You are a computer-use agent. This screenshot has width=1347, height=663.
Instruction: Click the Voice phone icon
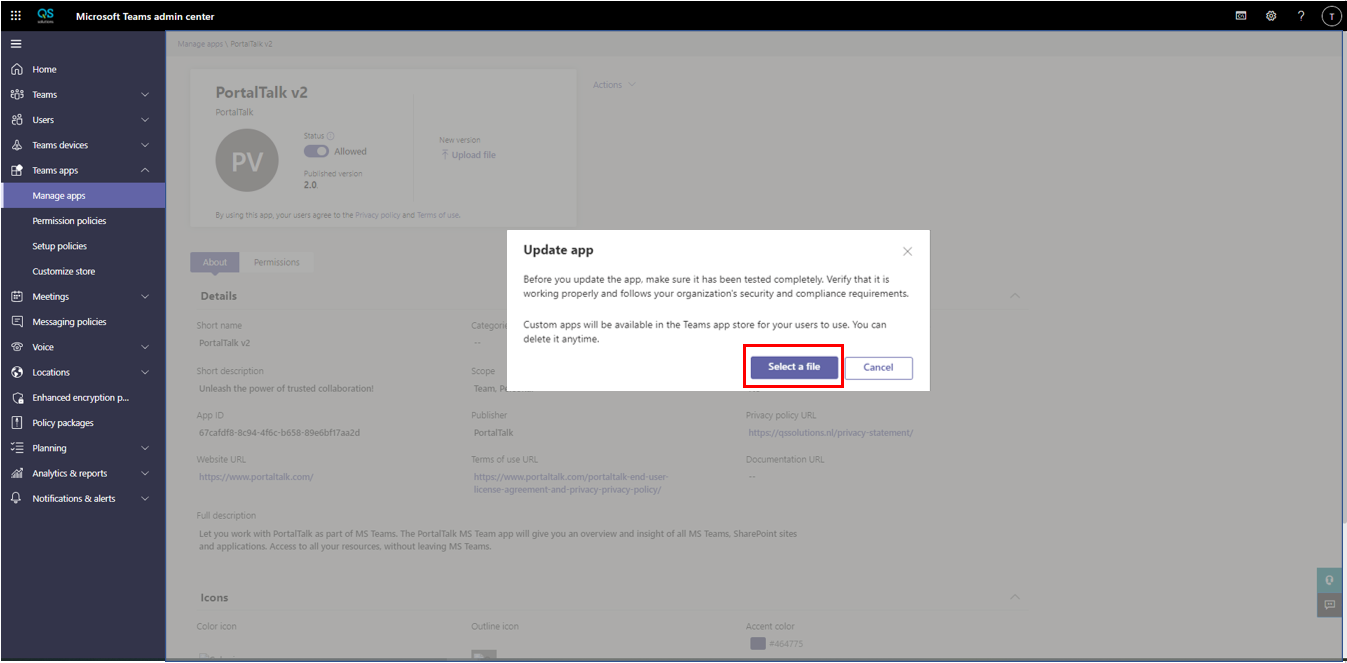[x=16, y=347]
